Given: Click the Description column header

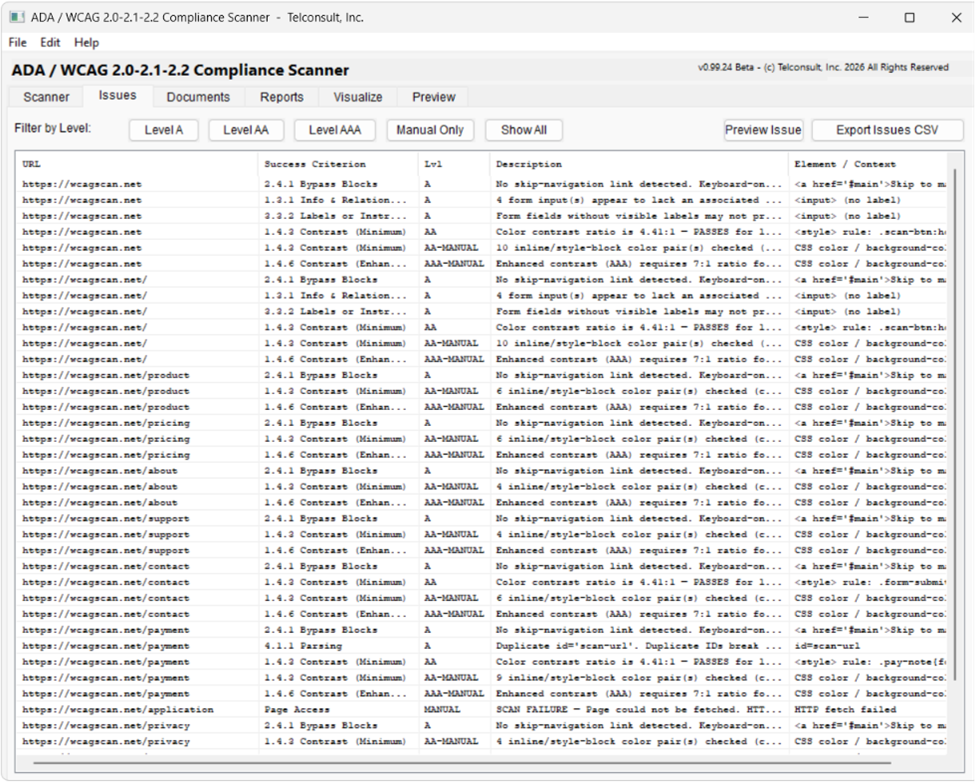Looking at the screenshot, I should pyautogui.click(x=639, y=164).
